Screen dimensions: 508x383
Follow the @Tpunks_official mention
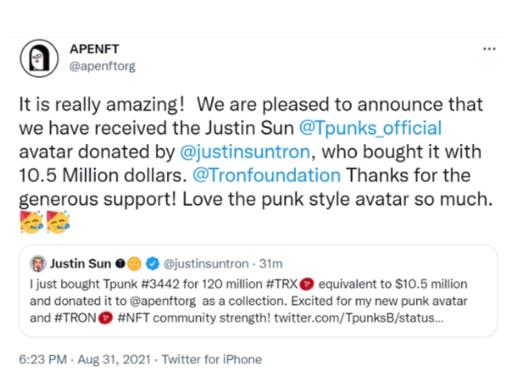(x=370, y=128)
